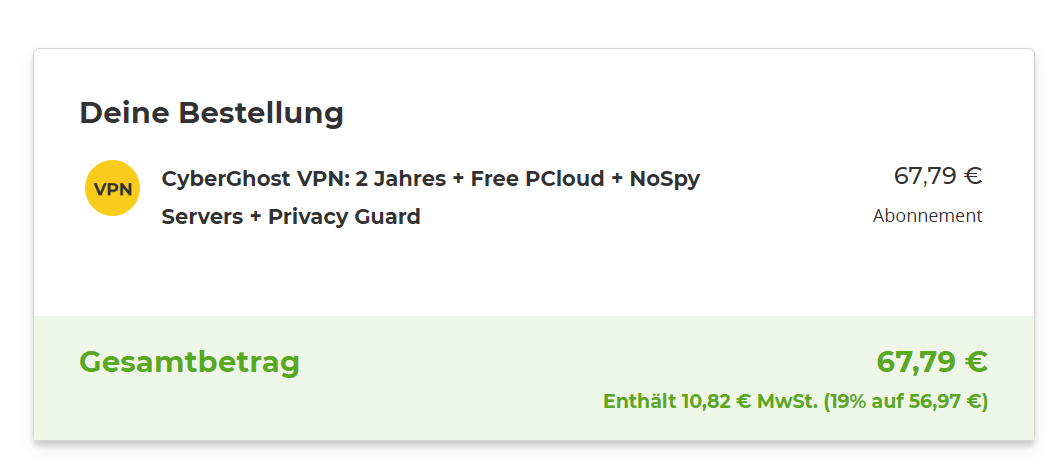Click the "Deine Bestellung" heading

point(211,113)
